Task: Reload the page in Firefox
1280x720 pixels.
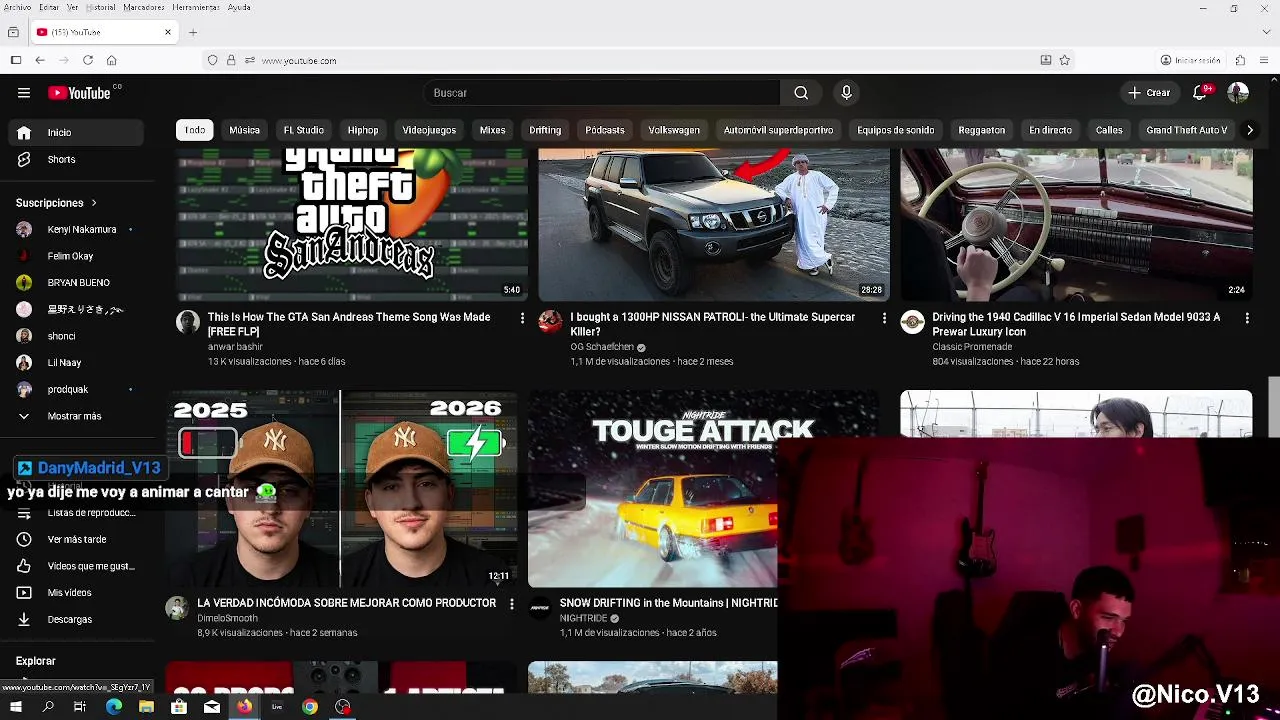Action: click(x=88, y=60)
